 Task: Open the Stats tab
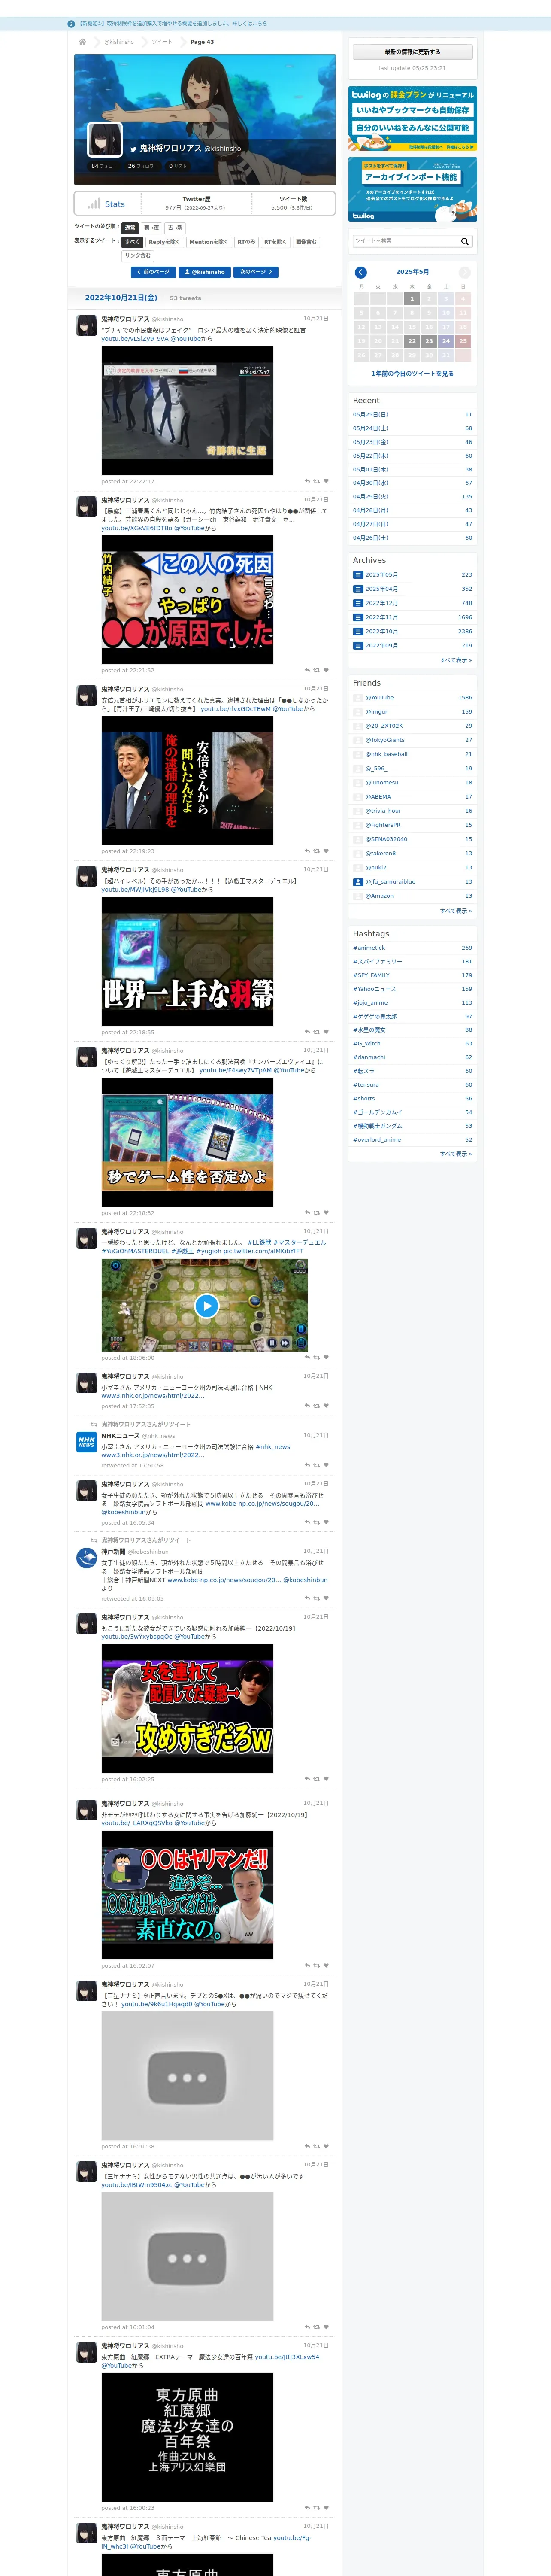(x=106, y=204)
